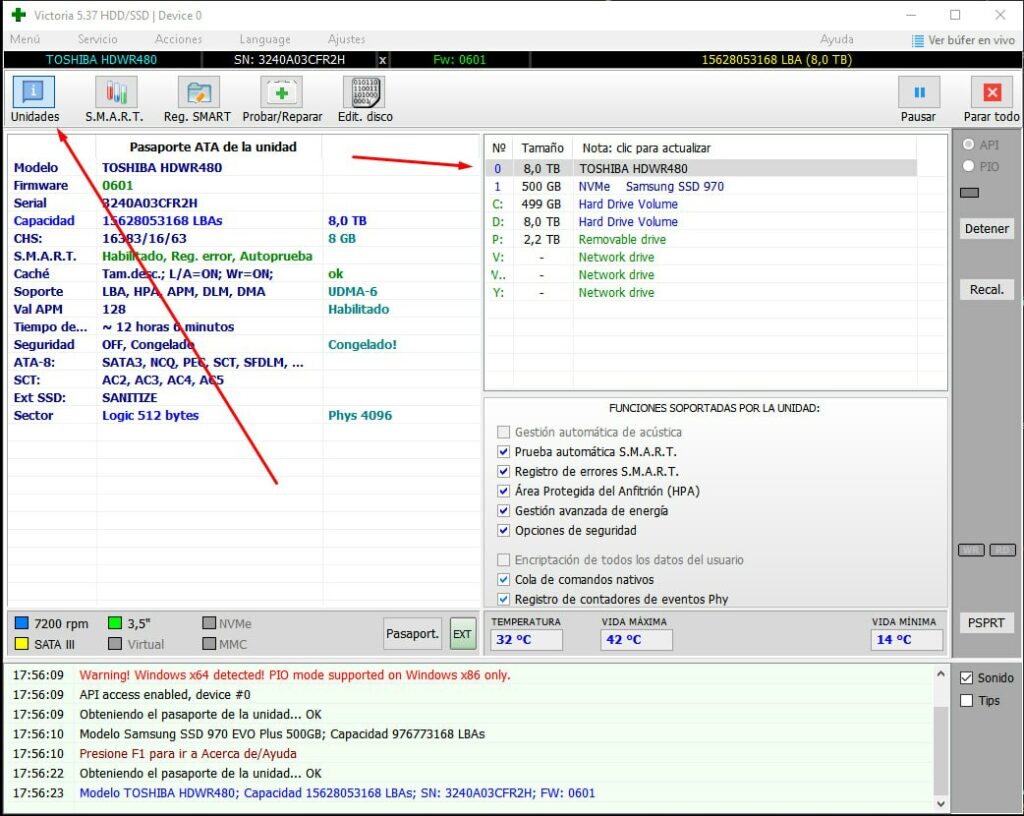Viewport: 1024px width, 816px height.
Task: Click the Tamaño column header
Action: pos(543,148)
